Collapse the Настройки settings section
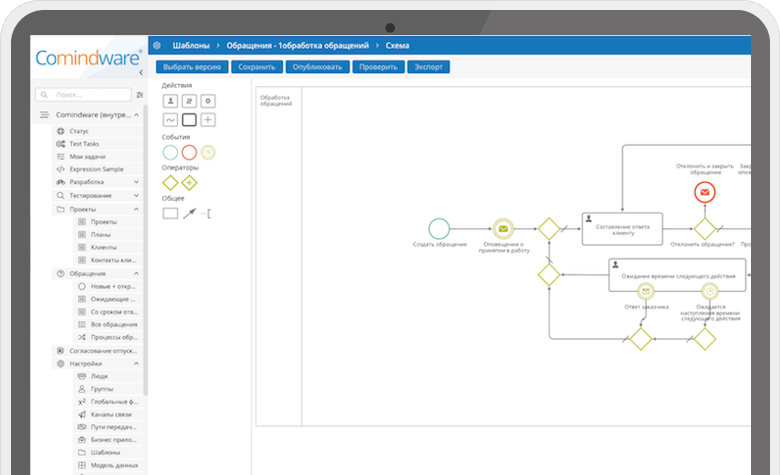Screen dimensions: 780x475 (x=136, y=364)
